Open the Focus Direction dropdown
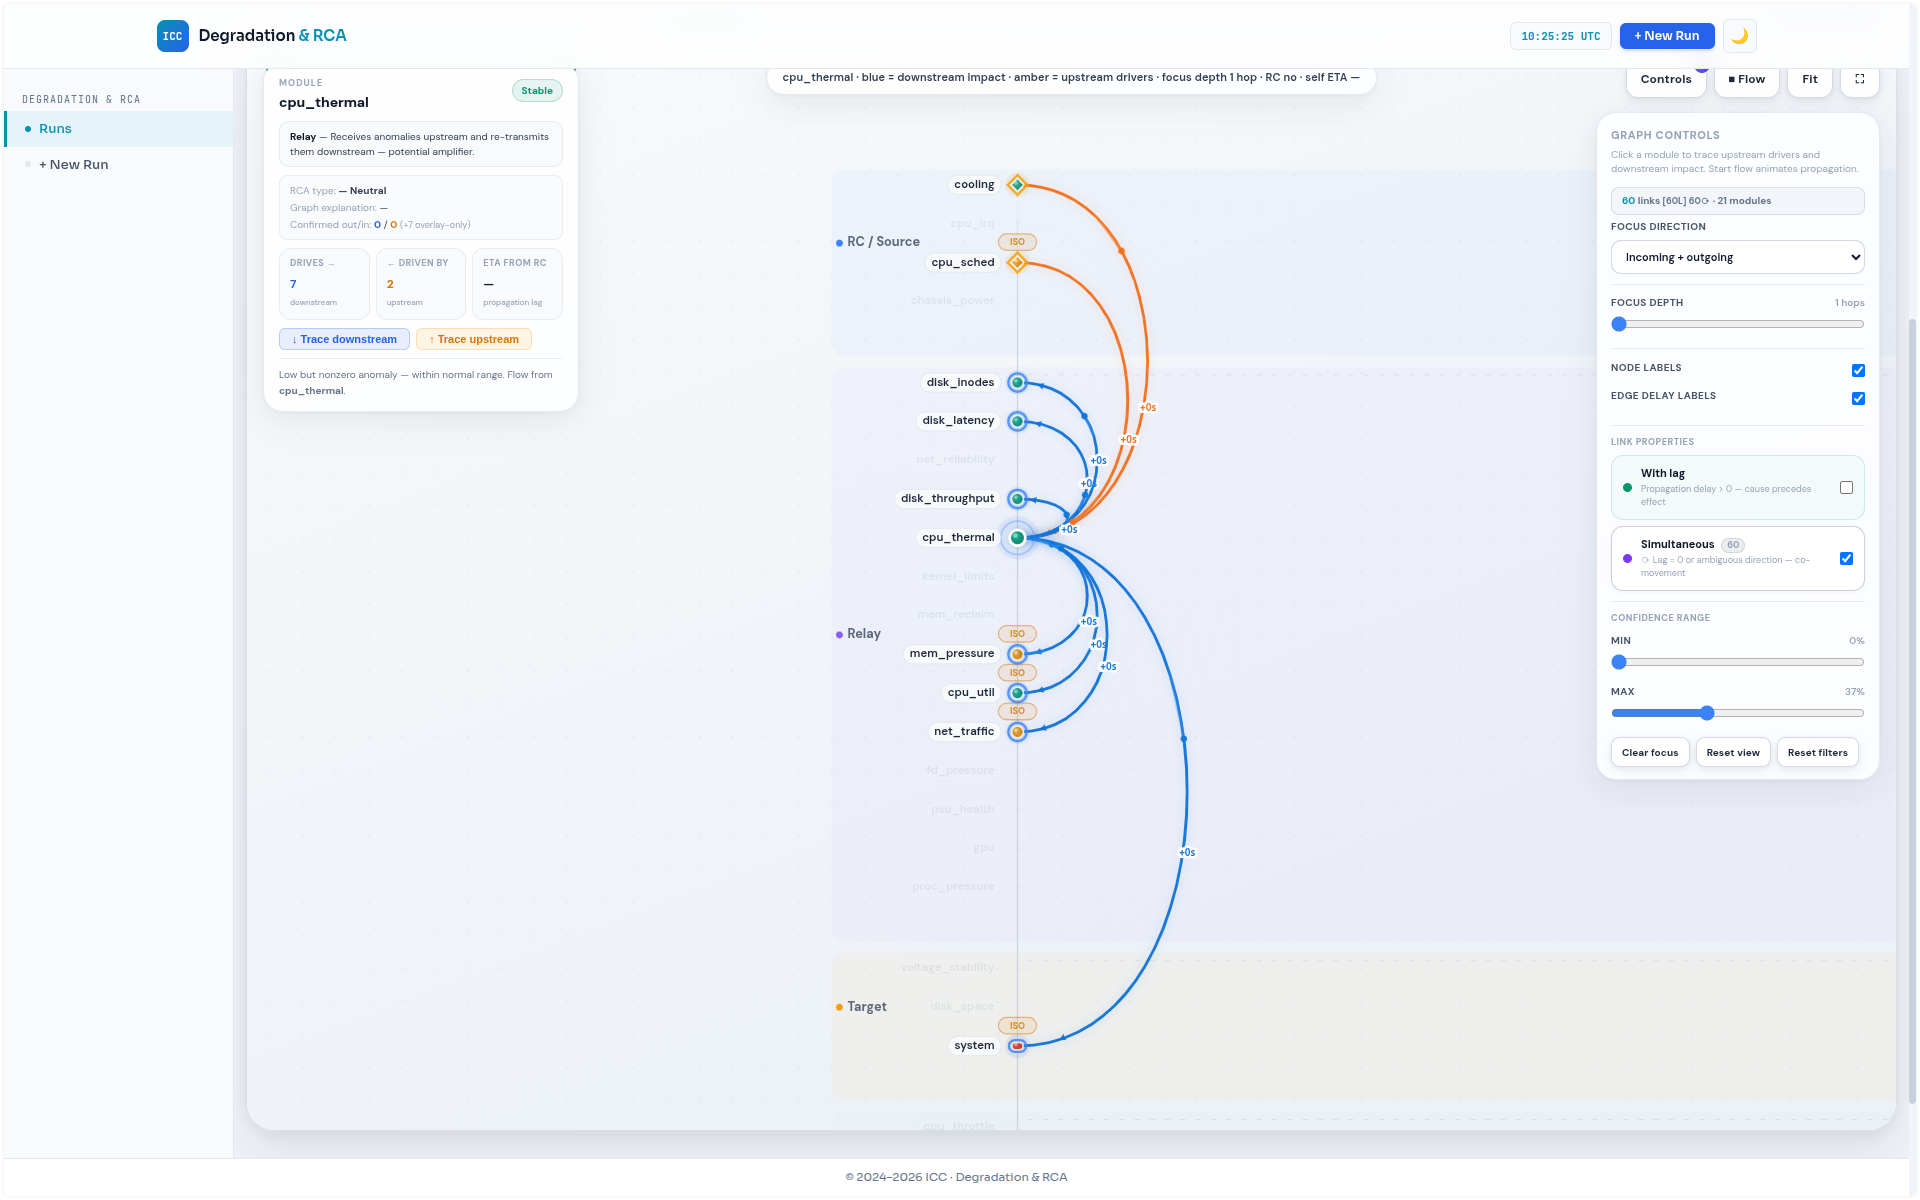1920x1200 pixels. tap(1737, 257)
